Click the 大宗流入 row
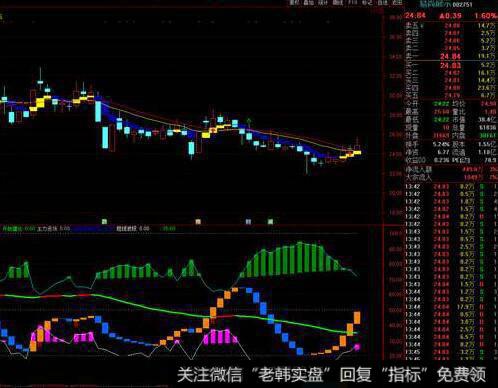 point(451,177)
